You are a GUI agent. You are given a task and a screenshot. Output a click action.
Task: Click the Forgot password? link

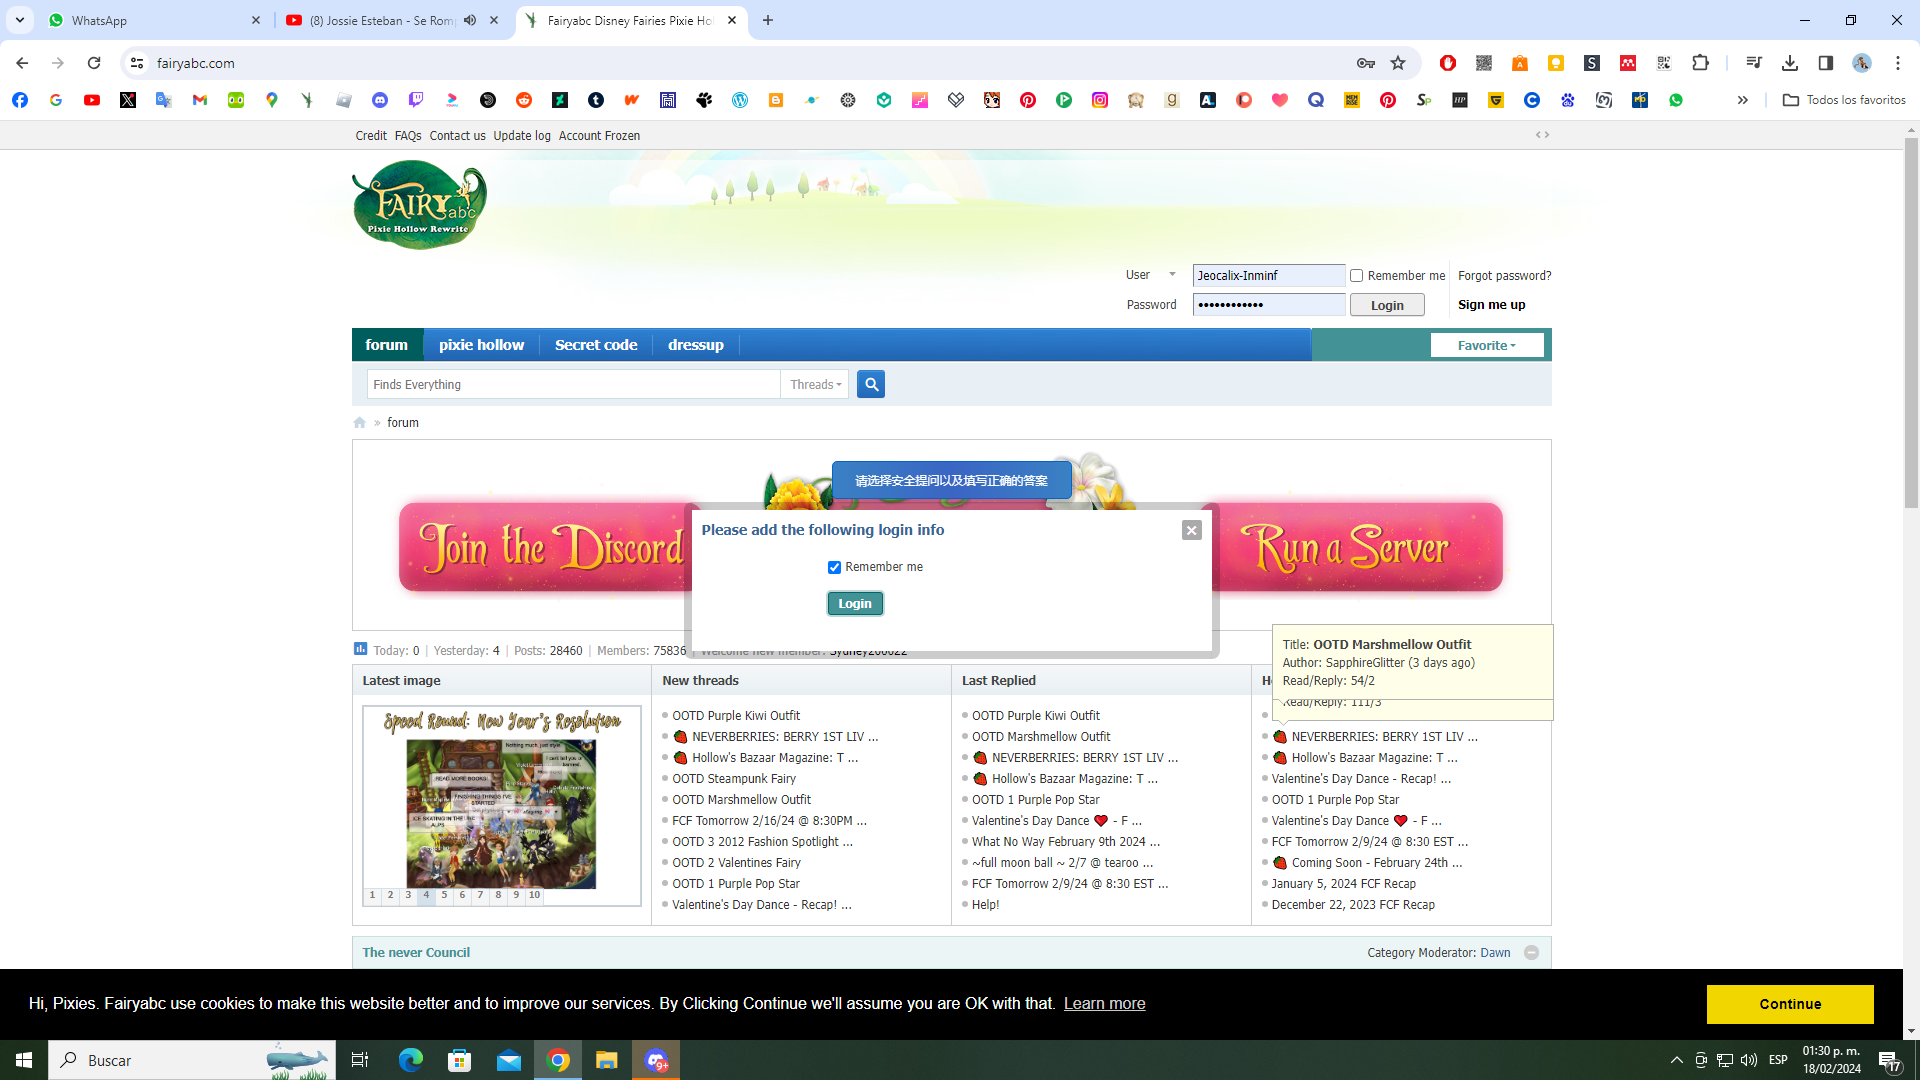[x=1505, y=276]
